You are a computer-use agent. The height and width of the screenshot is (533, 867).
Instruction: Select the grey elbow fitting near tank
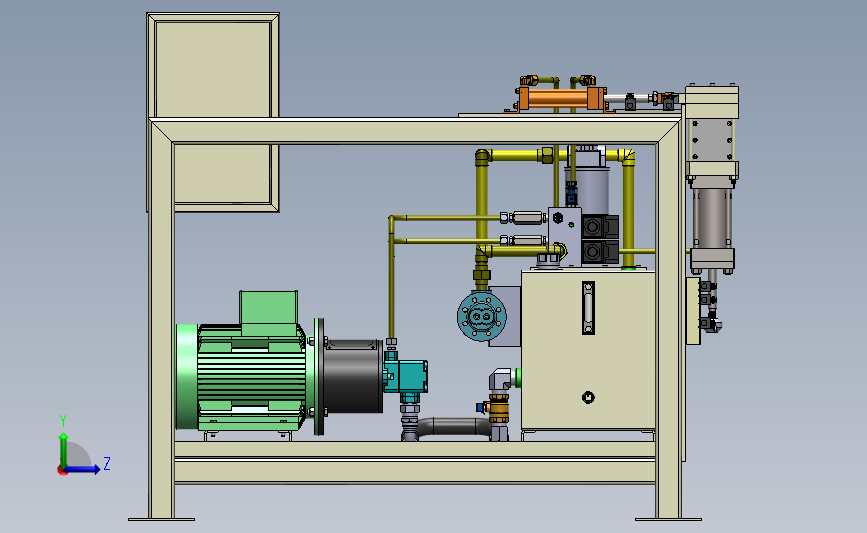tap(500, 380)
